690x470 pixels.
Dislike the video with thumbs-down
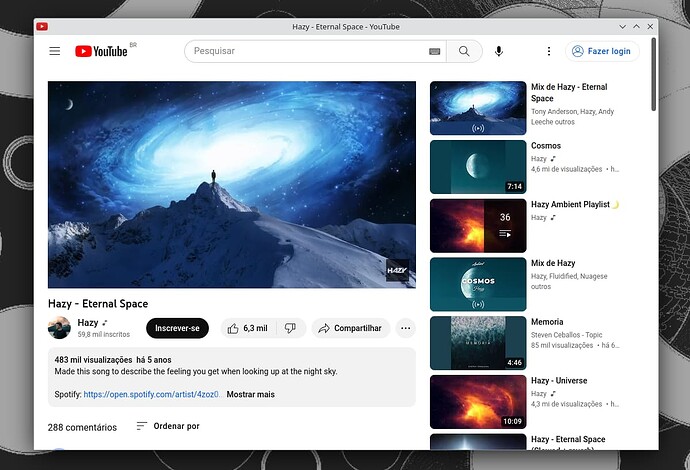point(290,328)
